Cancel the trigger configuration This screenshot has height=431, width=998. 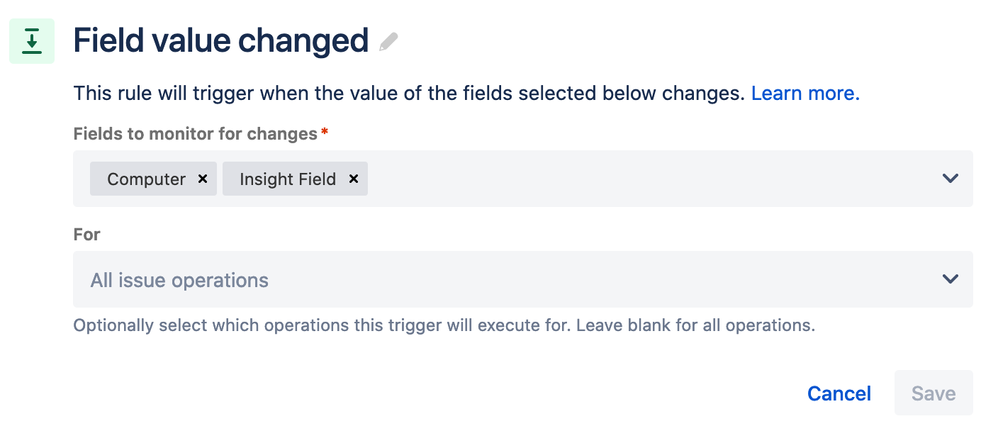click(839, 393)
